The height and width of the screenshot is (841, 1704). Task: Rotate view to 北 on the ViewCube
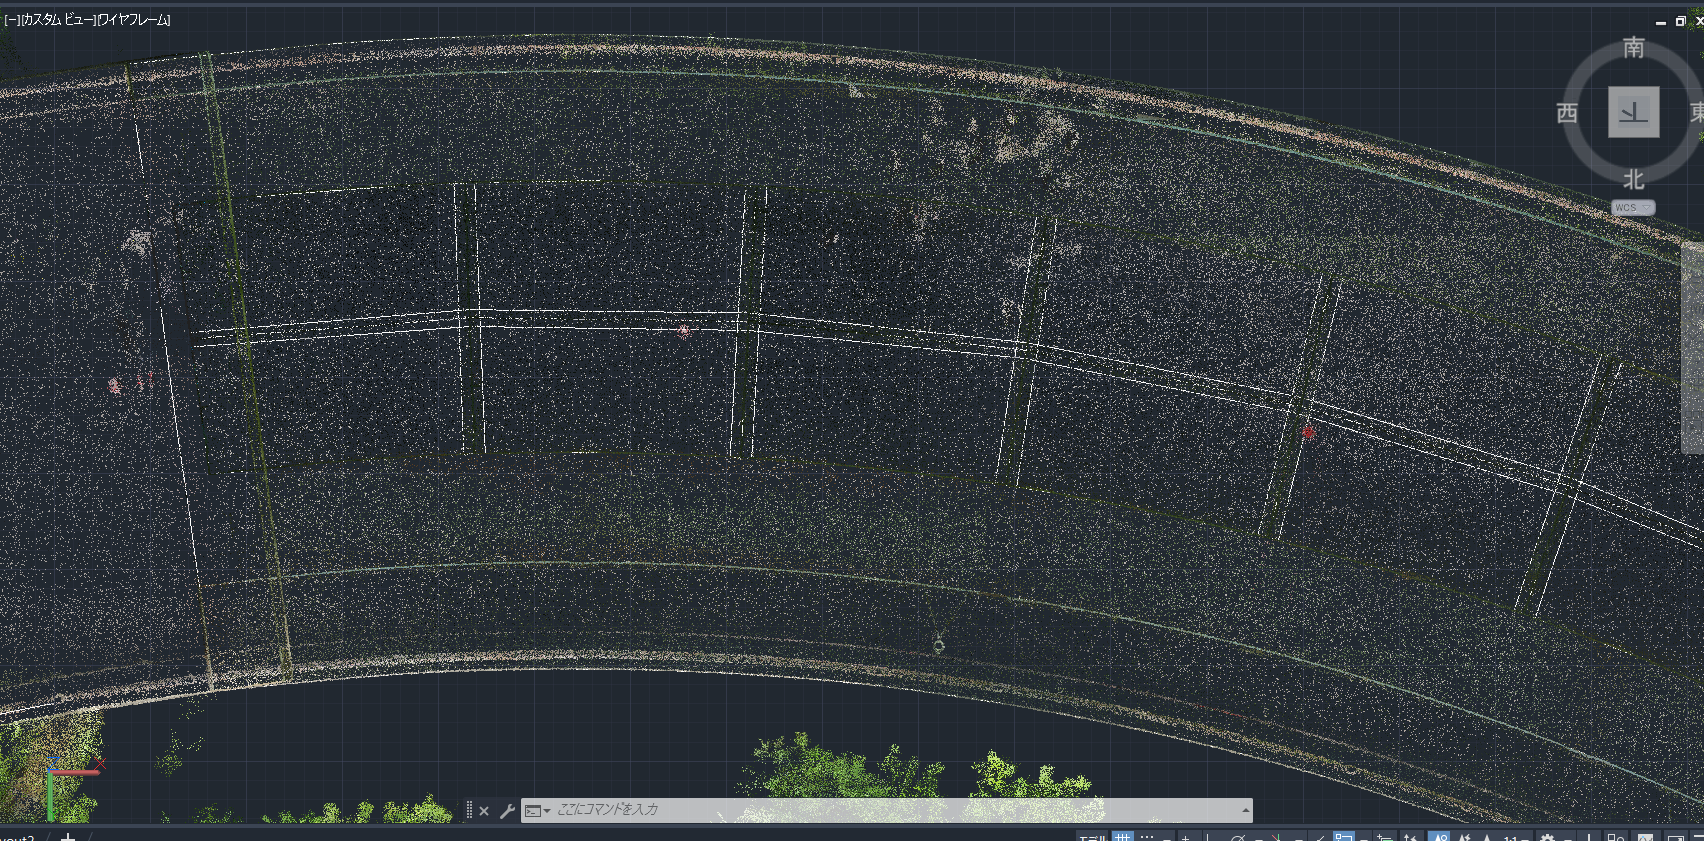[1633, 179]
